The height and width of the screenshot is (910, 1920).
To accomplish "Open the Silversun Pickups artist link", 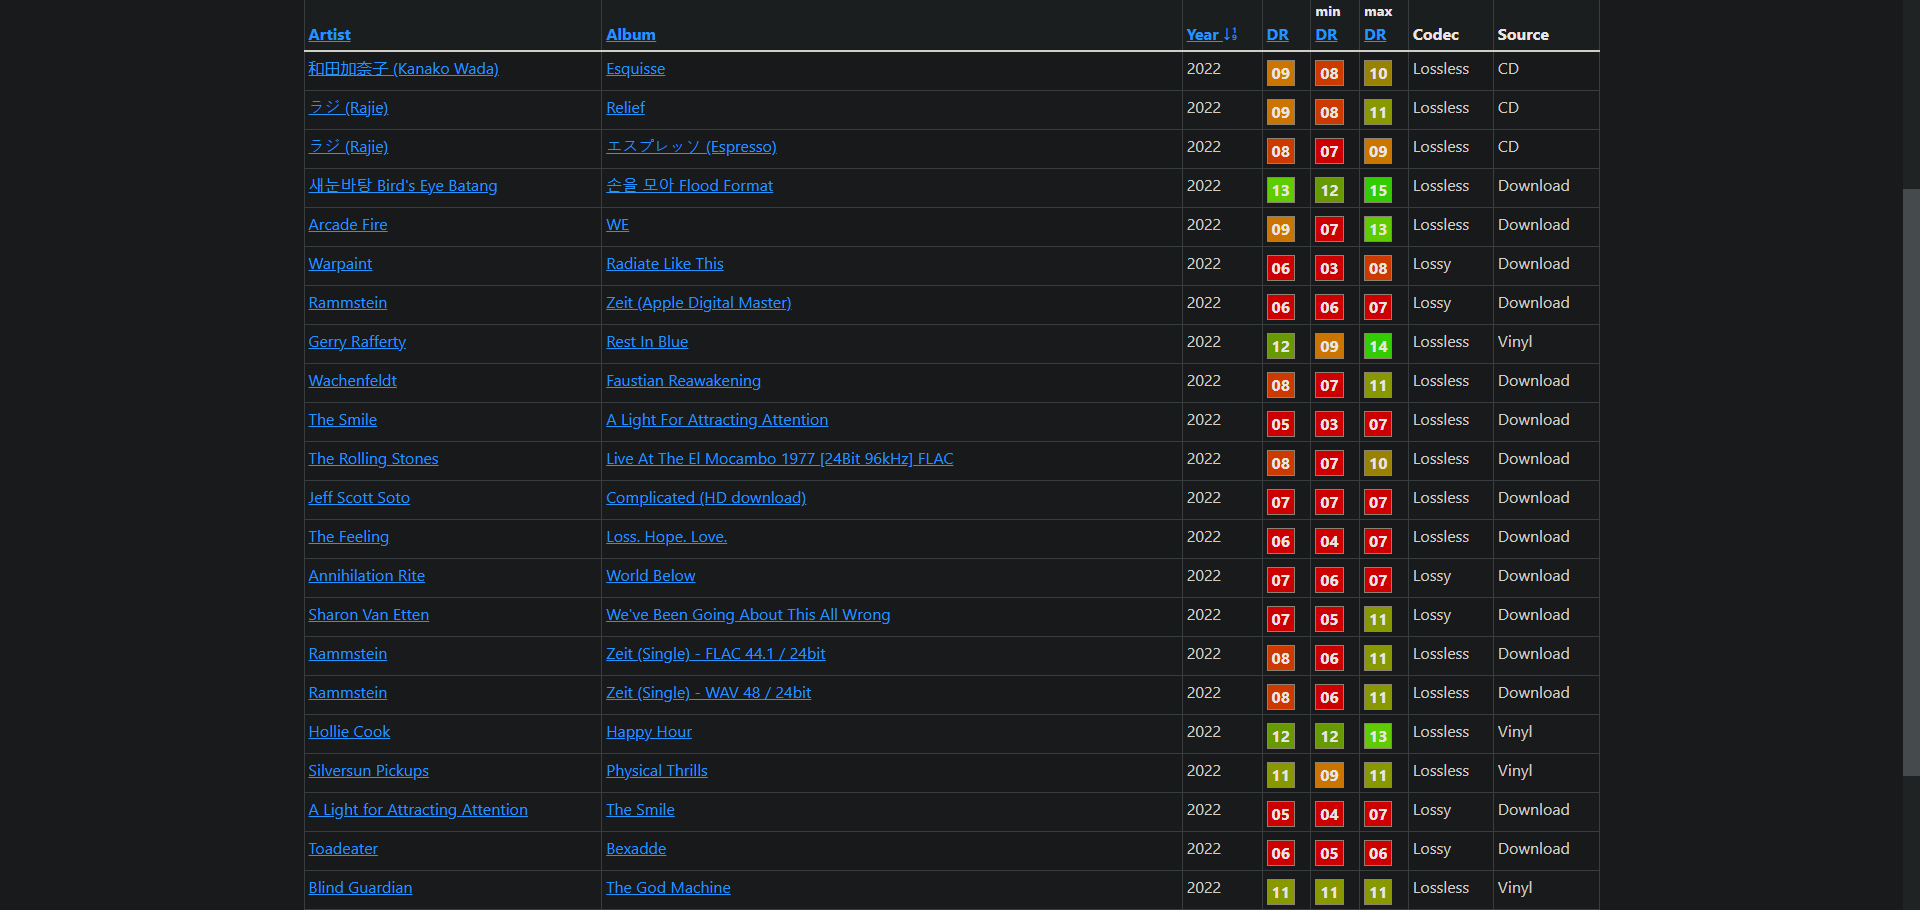I will pos(368,771).
